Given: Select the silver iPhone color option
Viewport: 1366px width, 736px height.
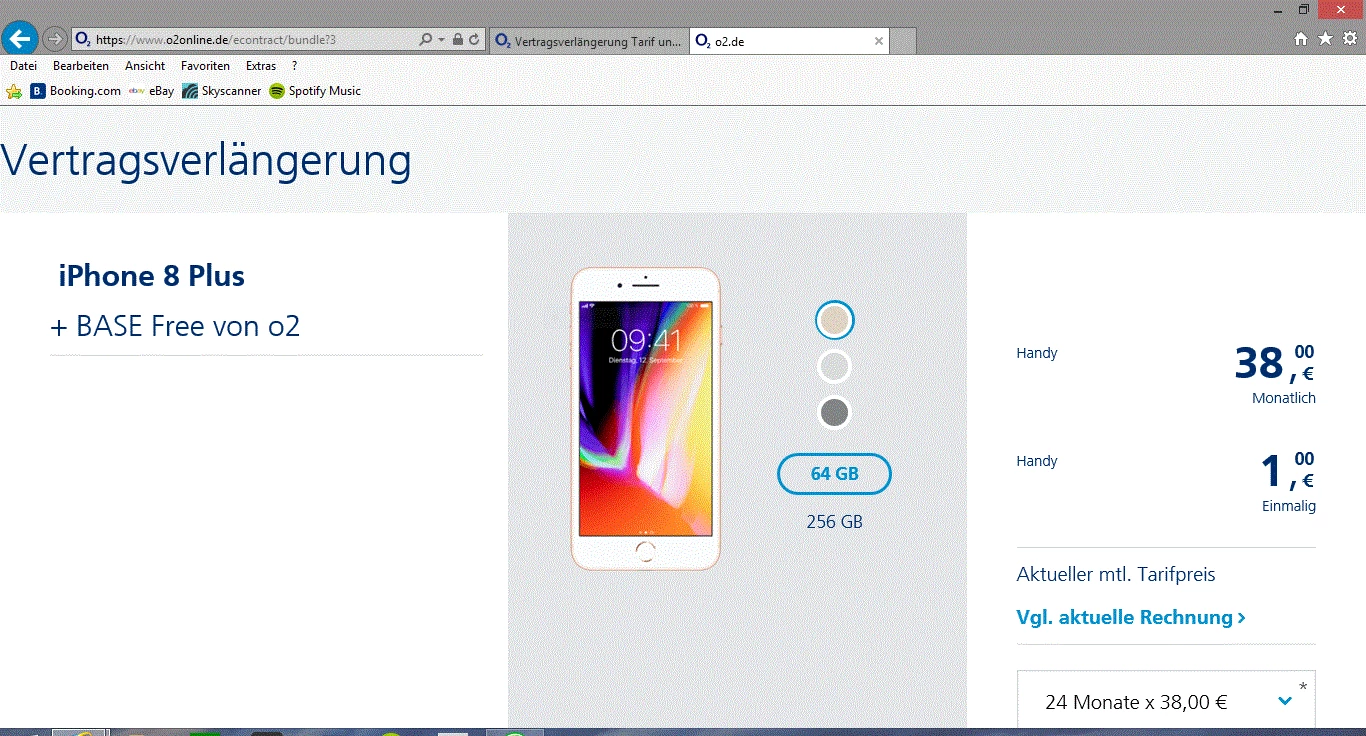Looking at the screenshot, I should 834,366.
